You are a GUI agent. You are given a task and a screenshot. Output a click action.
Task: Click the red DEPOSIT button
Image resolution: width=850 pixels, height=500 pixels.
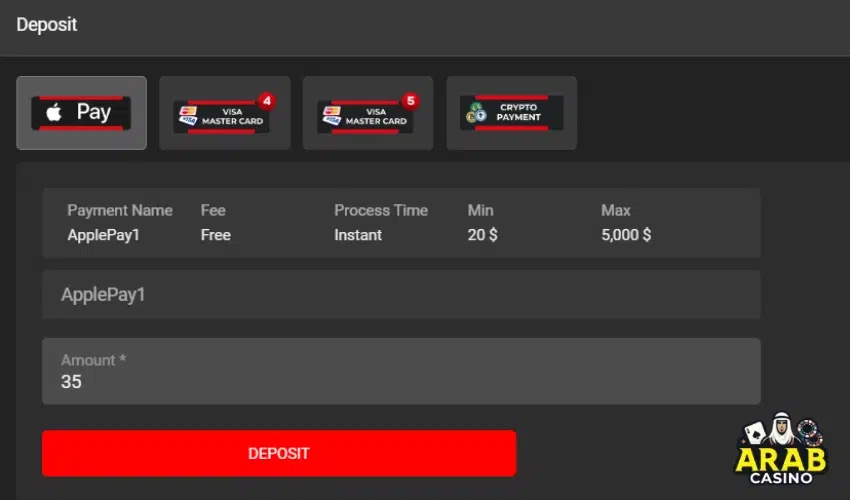(x=279, y=453)
